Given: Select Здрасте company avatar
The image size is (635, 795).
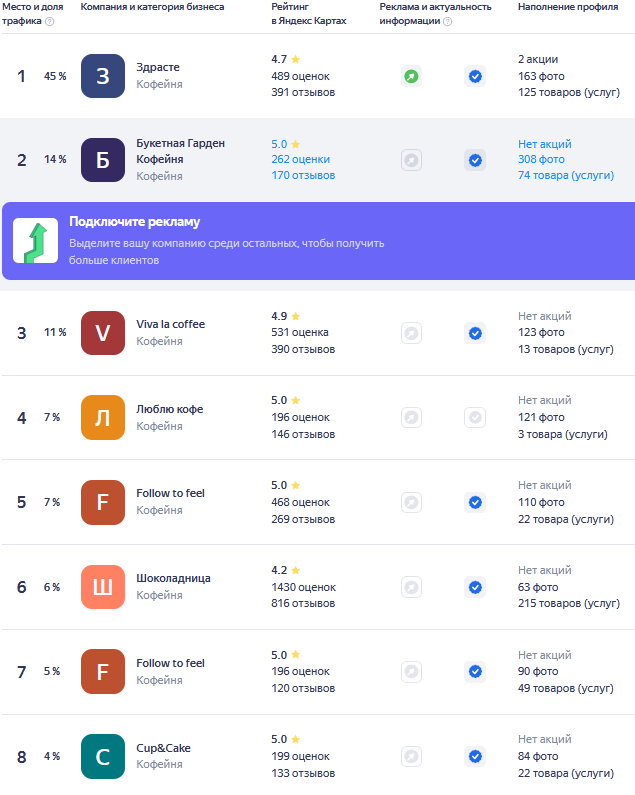Looking at the screenshot, I should coord(103,76).
